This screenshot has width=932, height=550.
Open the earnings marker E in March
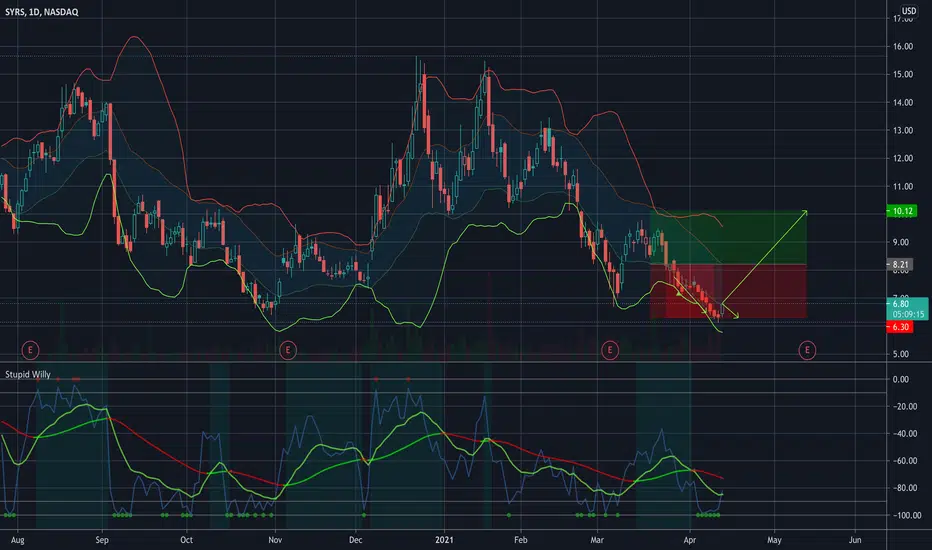[x=609, y=350]
